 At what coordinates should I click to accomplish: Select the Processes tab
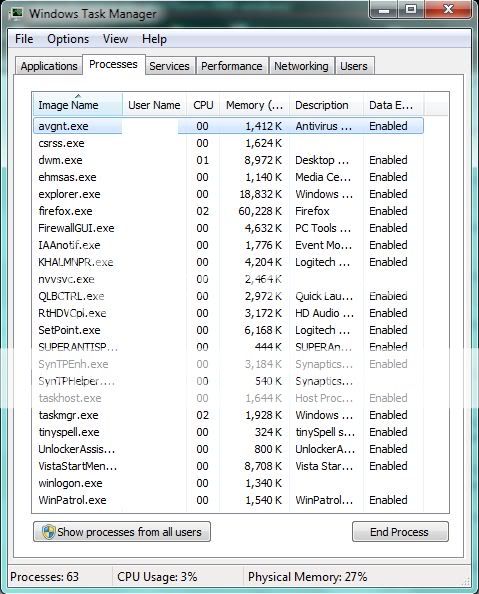point(113,64)
